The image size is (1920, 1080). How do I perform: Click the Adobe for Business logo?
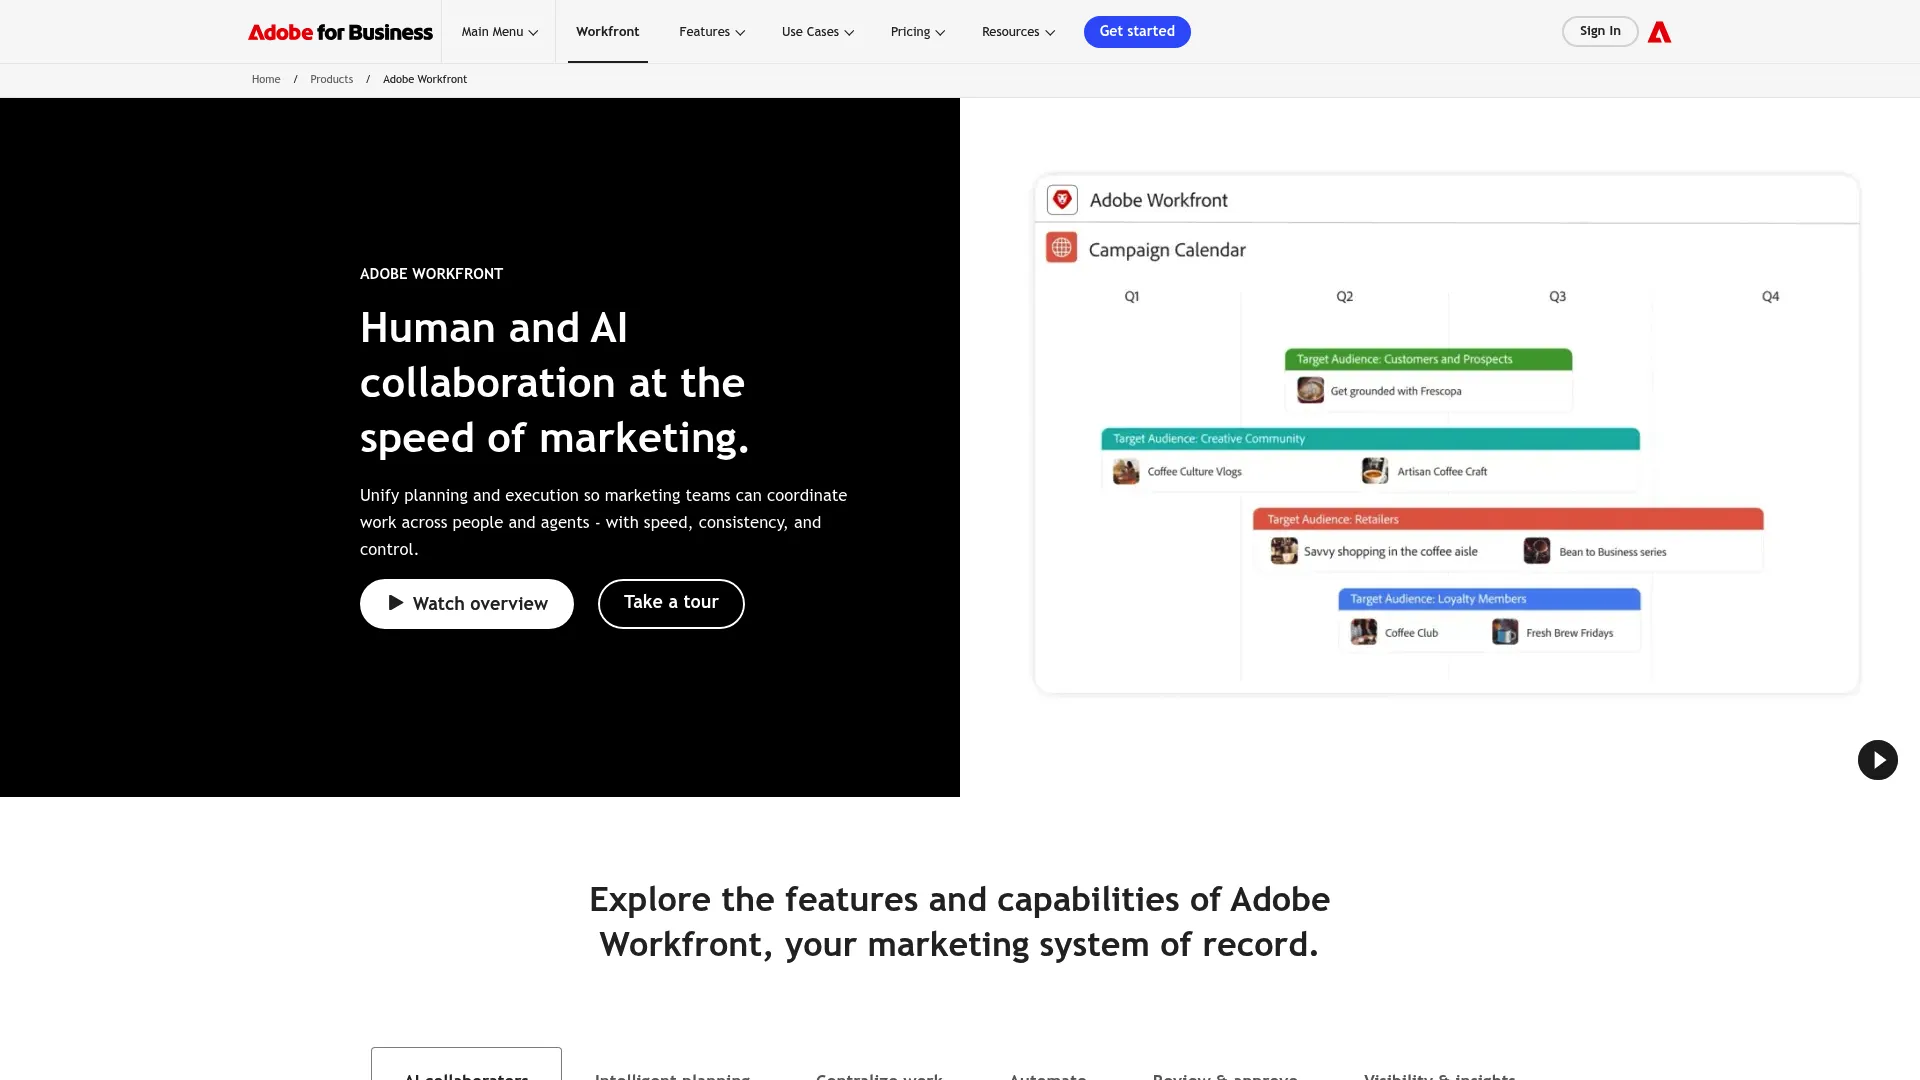(340, 32)
